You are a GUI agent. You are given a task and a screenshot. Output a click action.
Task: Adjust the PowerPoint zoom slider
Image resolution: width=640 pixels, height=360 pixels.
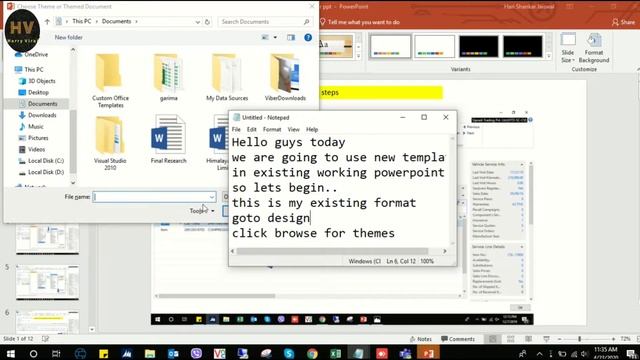point(579,339)
